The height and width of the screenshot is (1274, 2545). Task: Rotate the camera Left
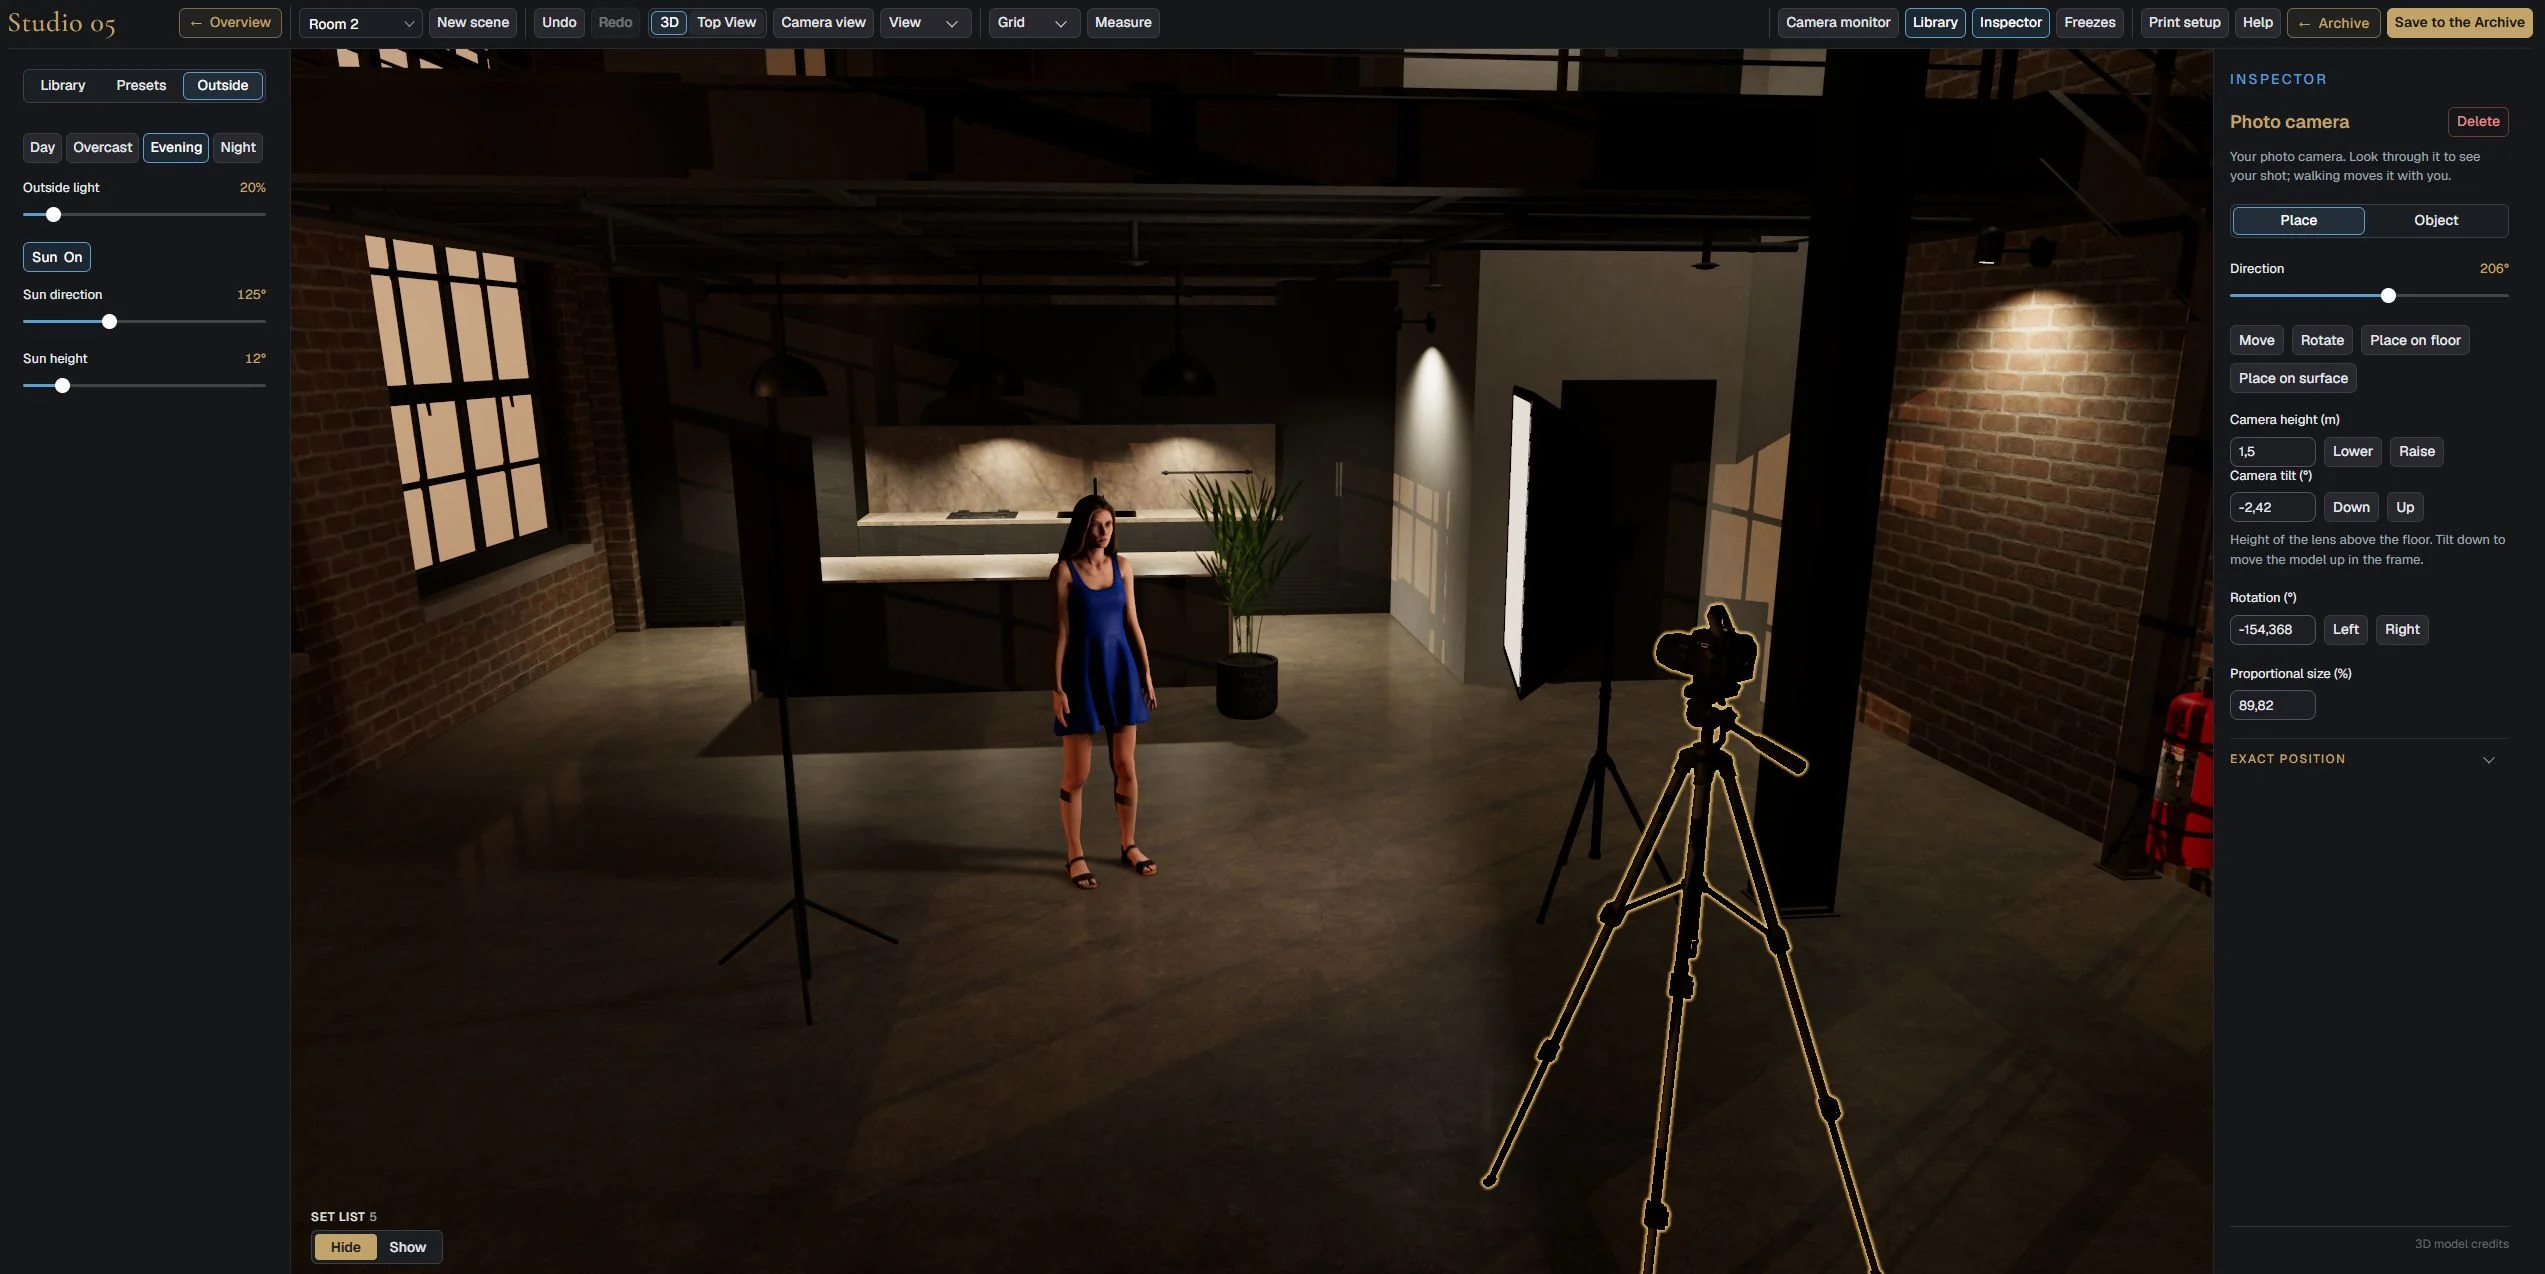pyautogui.click(x=2345, y=630)
